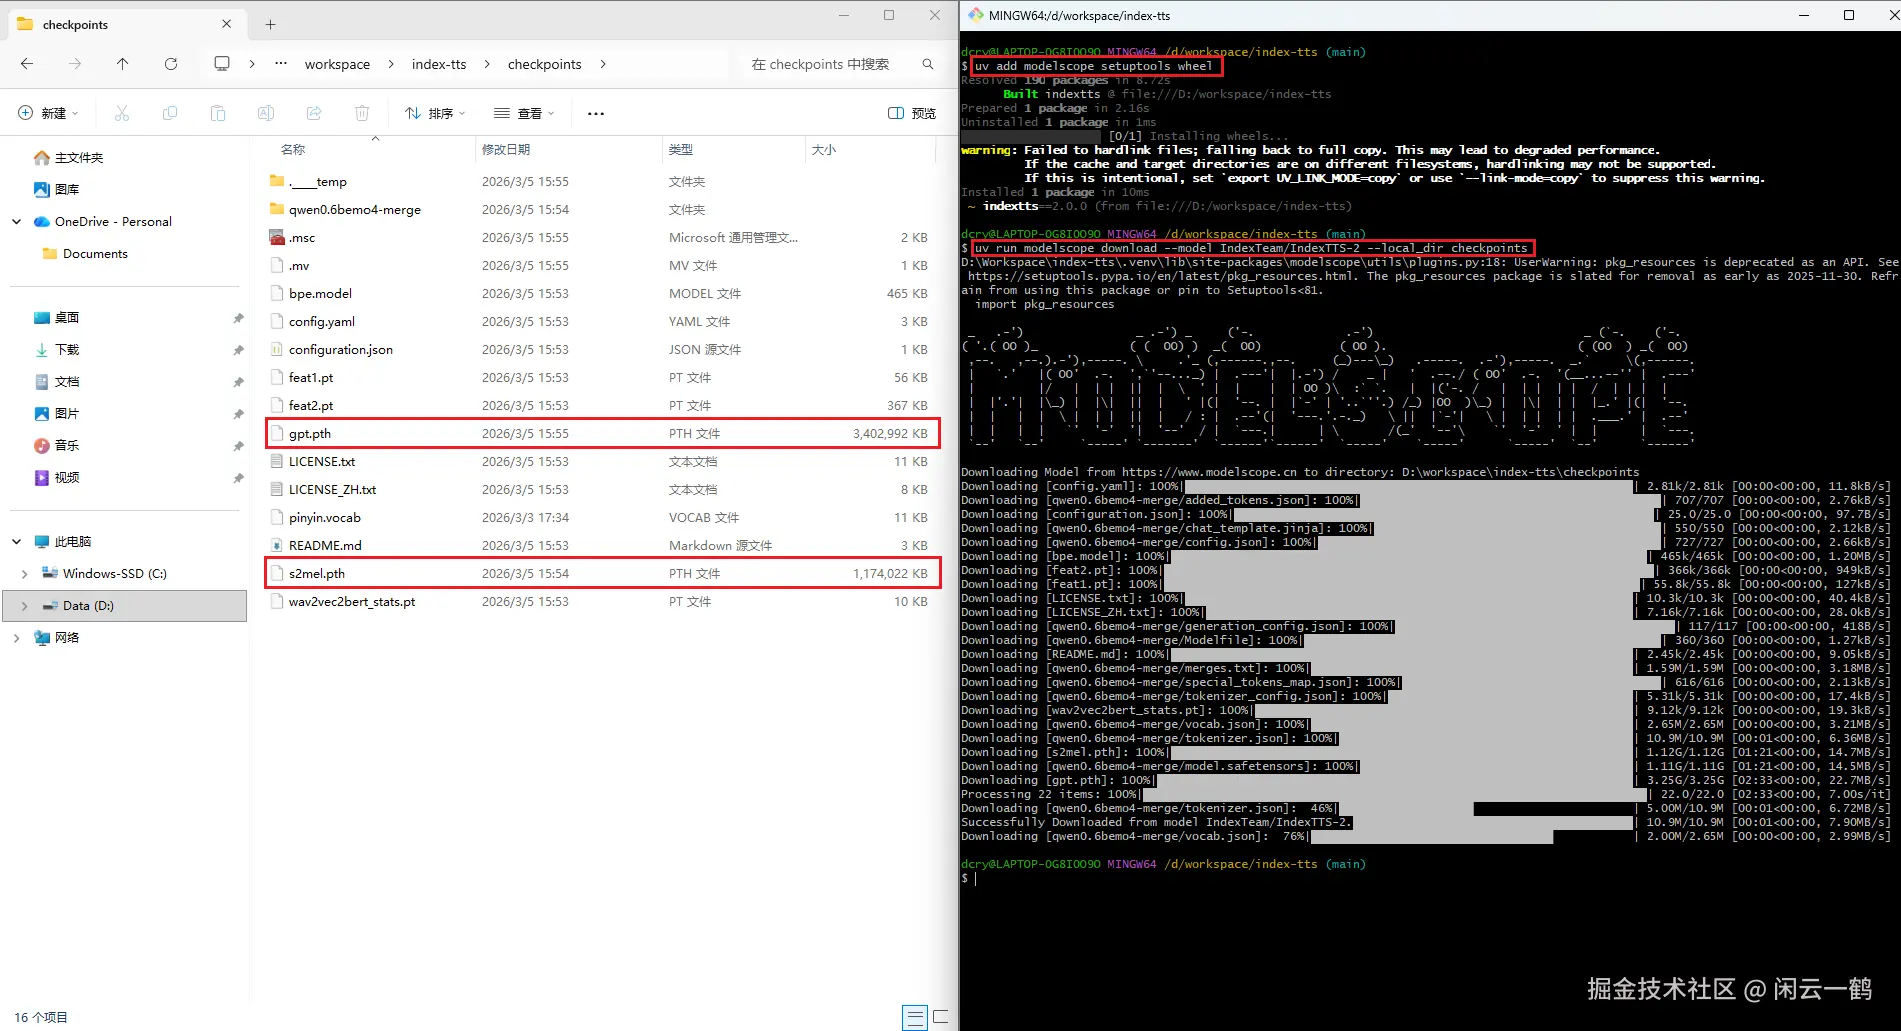Switch to large icons view layout
Screen dimensions: 1901x1031
[940, 1017]
